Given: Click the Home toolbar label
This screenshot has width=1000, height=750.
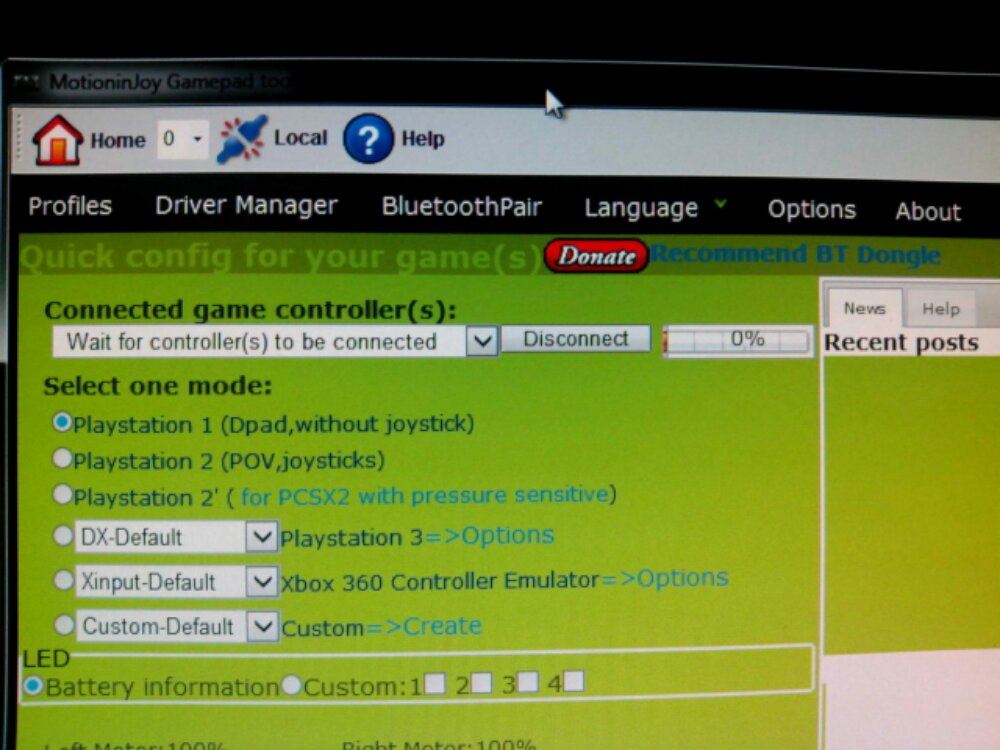Looking at the screenshot, I should tap(118, 140).
